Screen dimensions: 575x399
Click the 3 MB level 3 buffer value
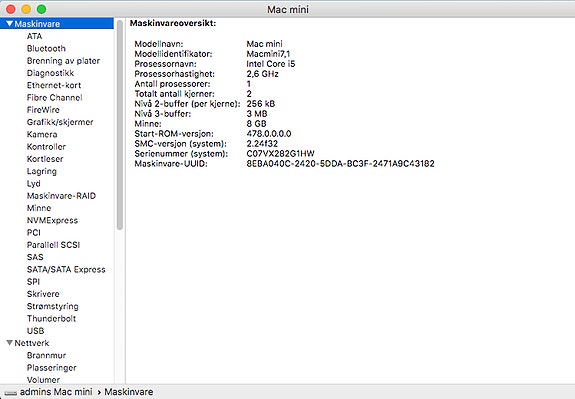[257, 114]
